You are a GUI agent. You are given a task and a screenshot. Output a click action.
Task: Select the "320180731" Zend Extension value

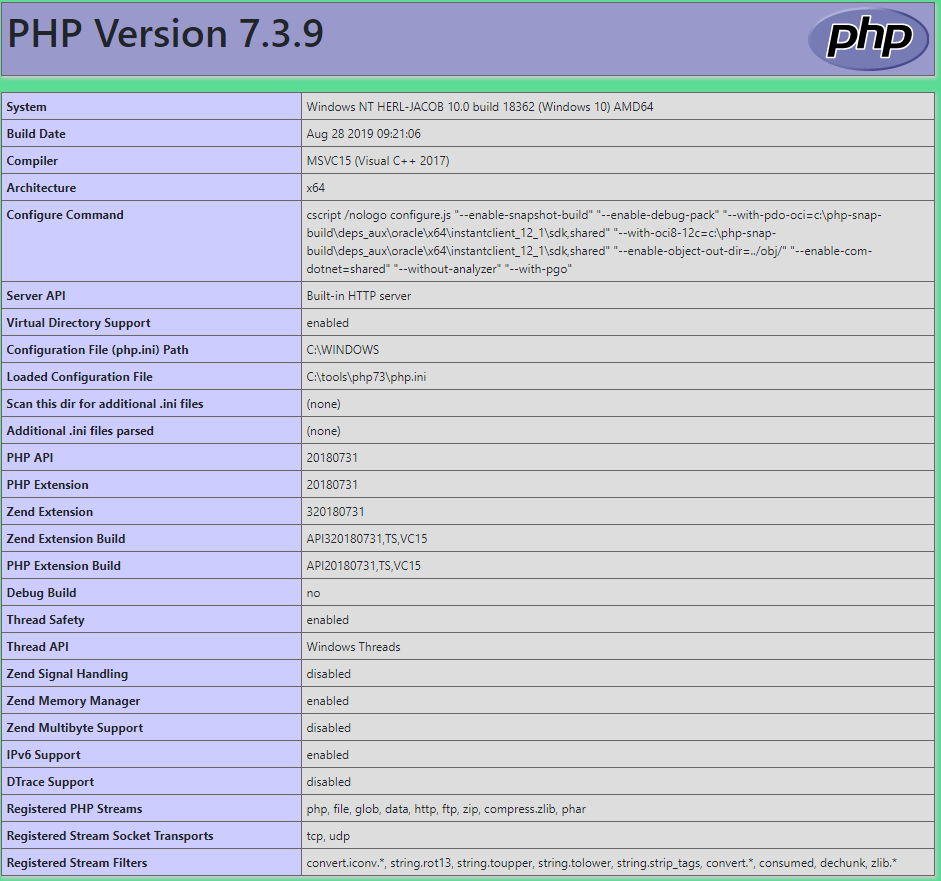tap(335, 512)
